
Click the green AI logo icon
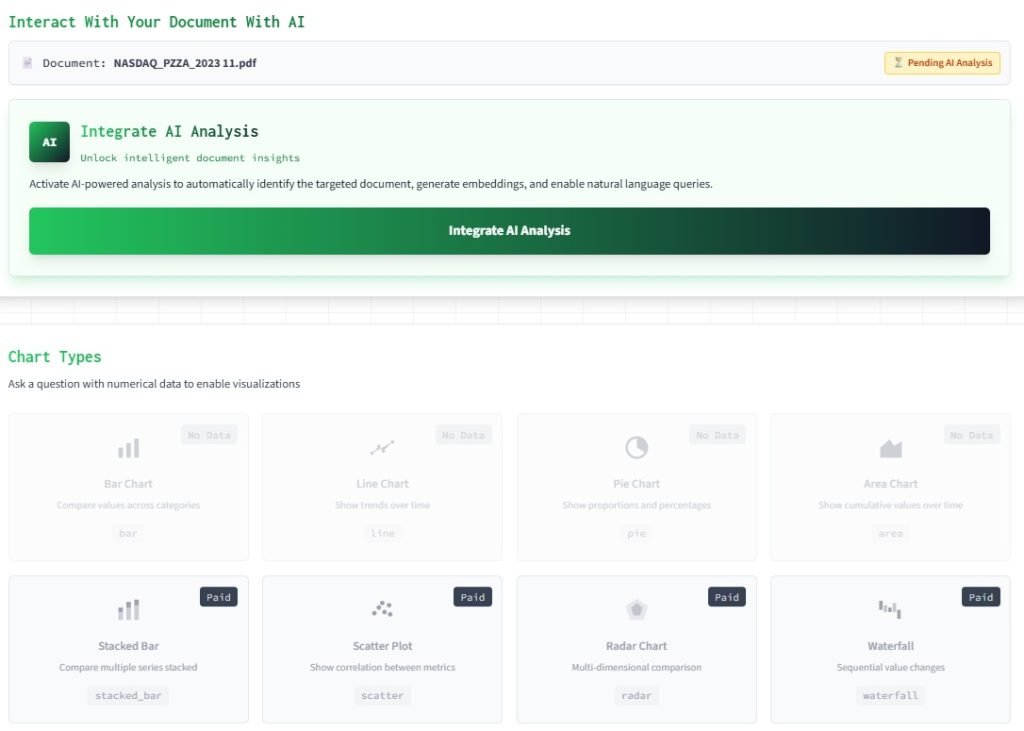[x=49, y=142]
